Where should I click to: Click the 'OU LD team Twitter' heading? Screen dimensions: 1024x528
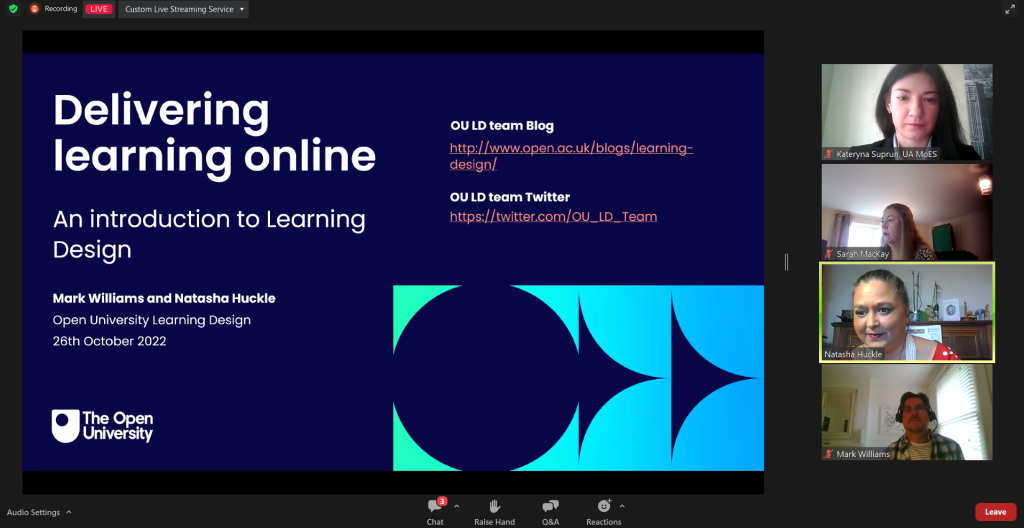[510, 197]
